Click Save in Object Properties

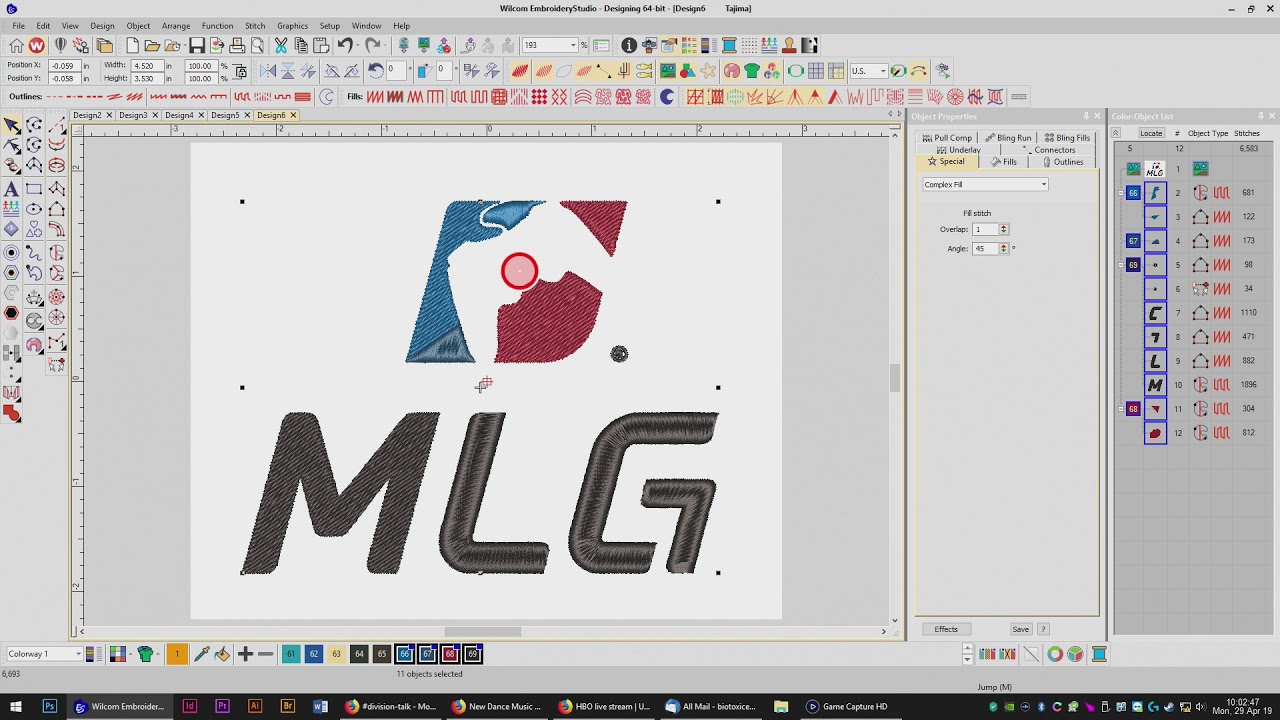1020,629
